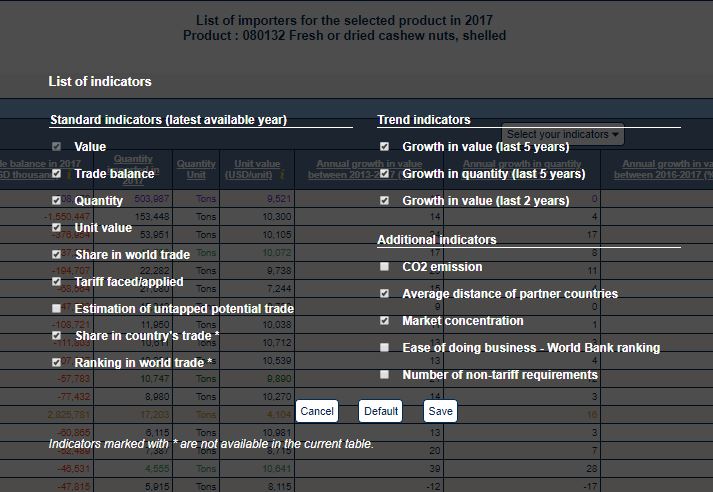Enable Estimation of untapped potential trade
Image resolution: width=713 pixels, height=492 pixels.
57,309
